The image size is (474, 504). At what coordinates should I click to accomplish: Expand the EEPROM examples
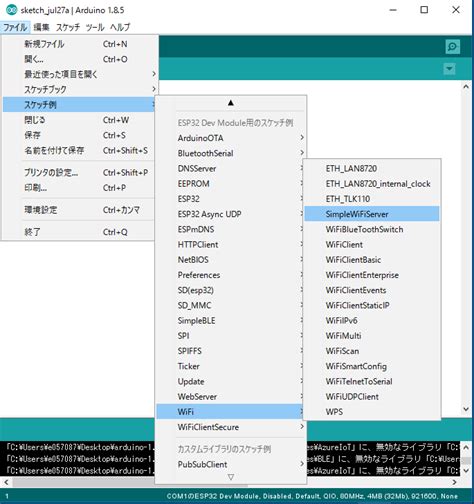point(230,184)
